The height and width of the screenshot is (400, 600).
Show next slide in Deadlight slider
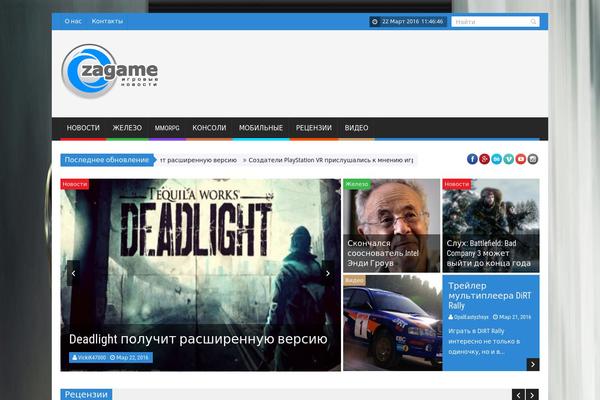(x=328, y=273)
